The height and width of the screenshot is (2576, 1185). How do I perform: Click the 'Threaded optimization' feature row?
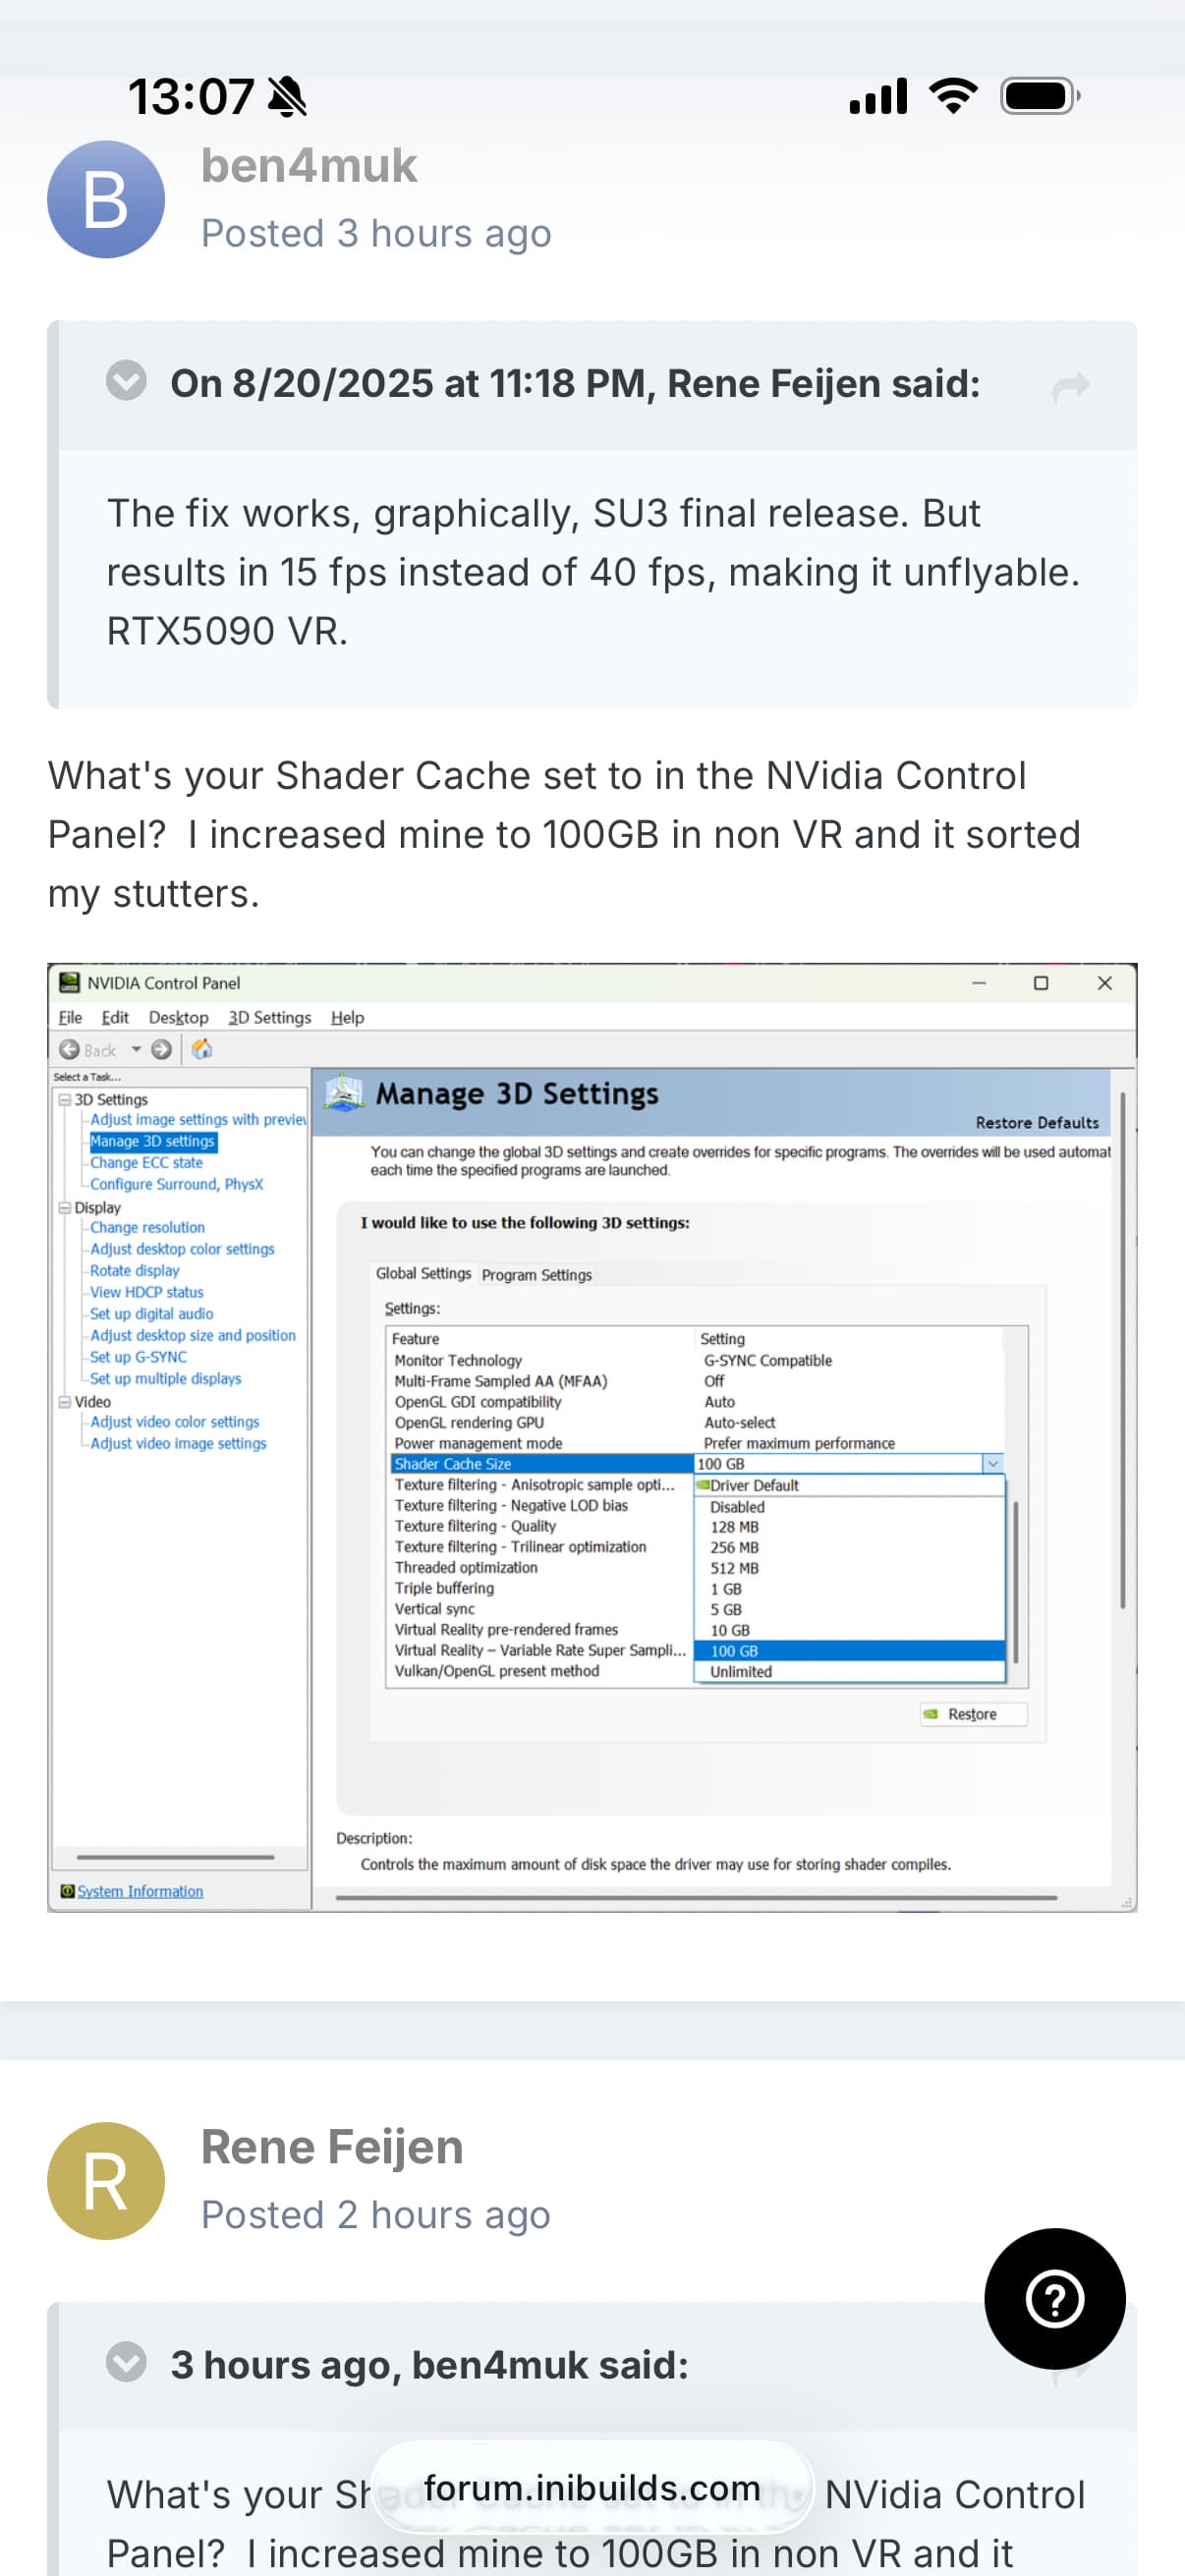(541, 1567)
